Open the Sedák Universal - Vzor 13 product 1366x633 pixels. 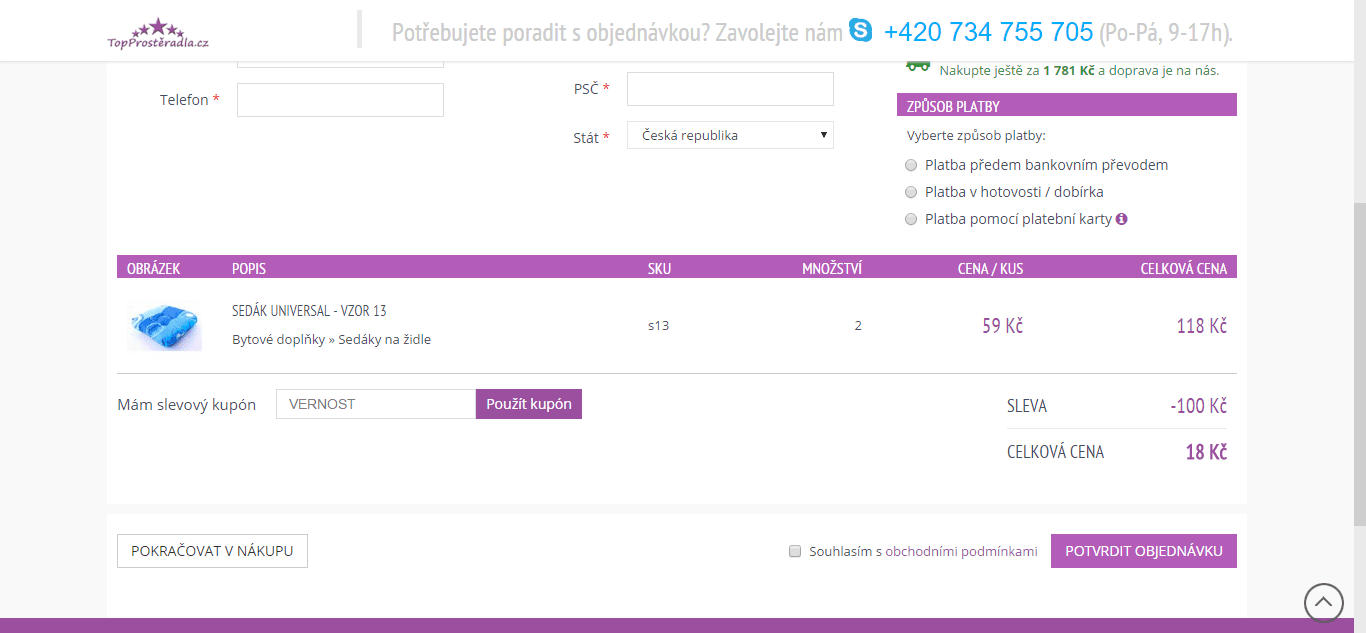(309, 311)
